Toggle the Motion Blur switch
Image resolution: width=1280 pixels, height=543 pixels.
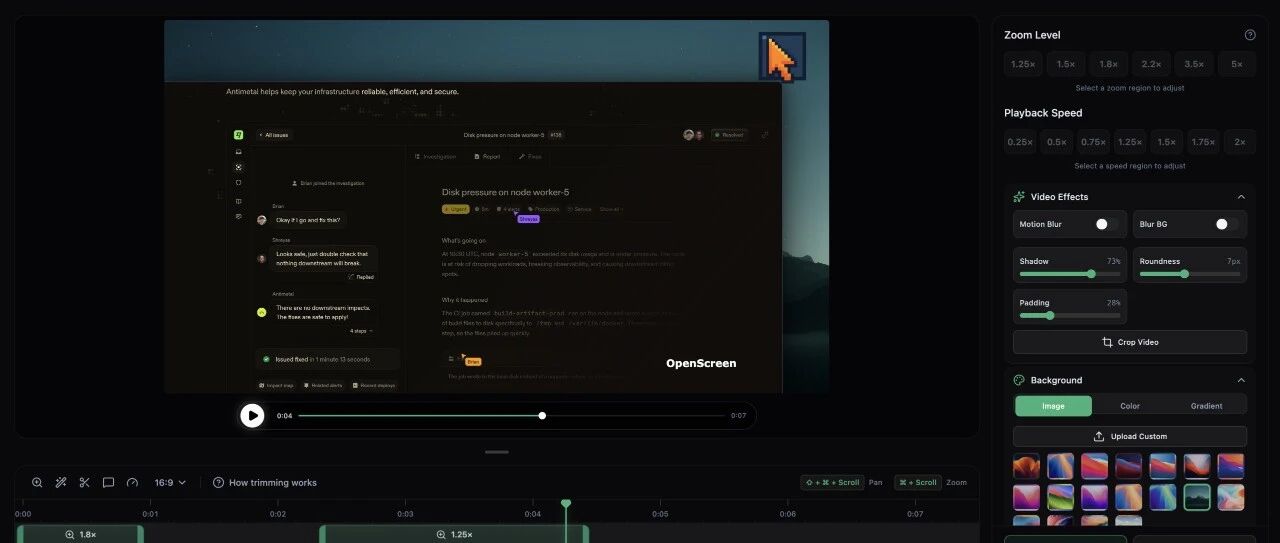1106,224
